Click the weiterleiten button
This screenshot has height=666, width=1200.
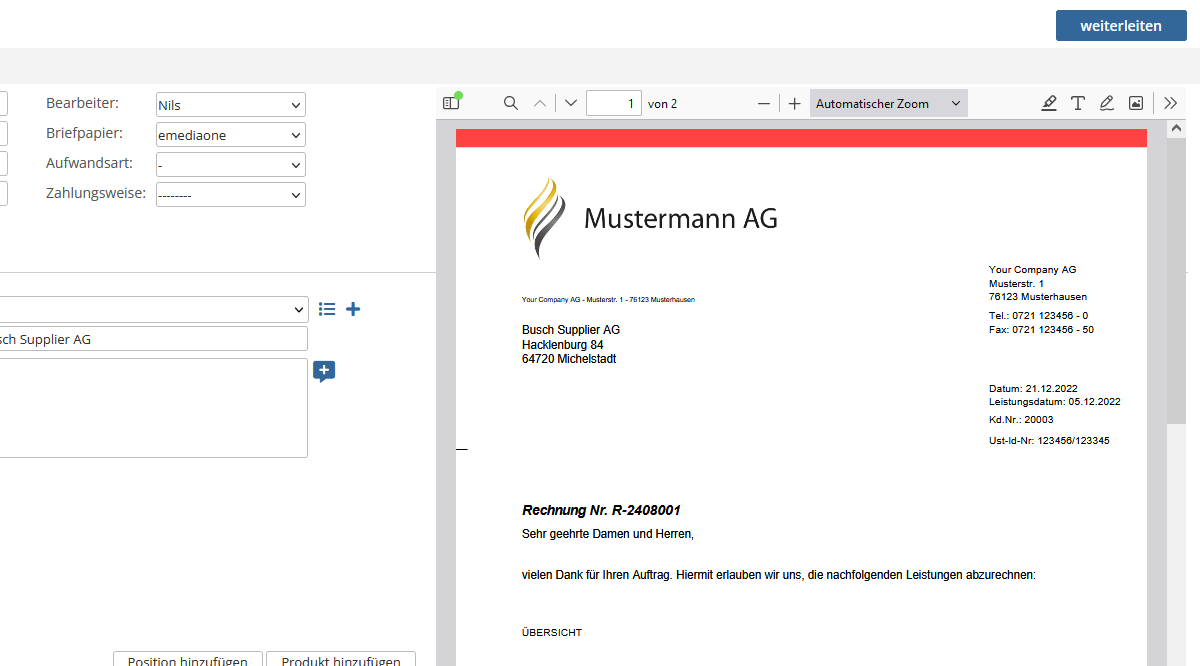(x=1121, y=26)
